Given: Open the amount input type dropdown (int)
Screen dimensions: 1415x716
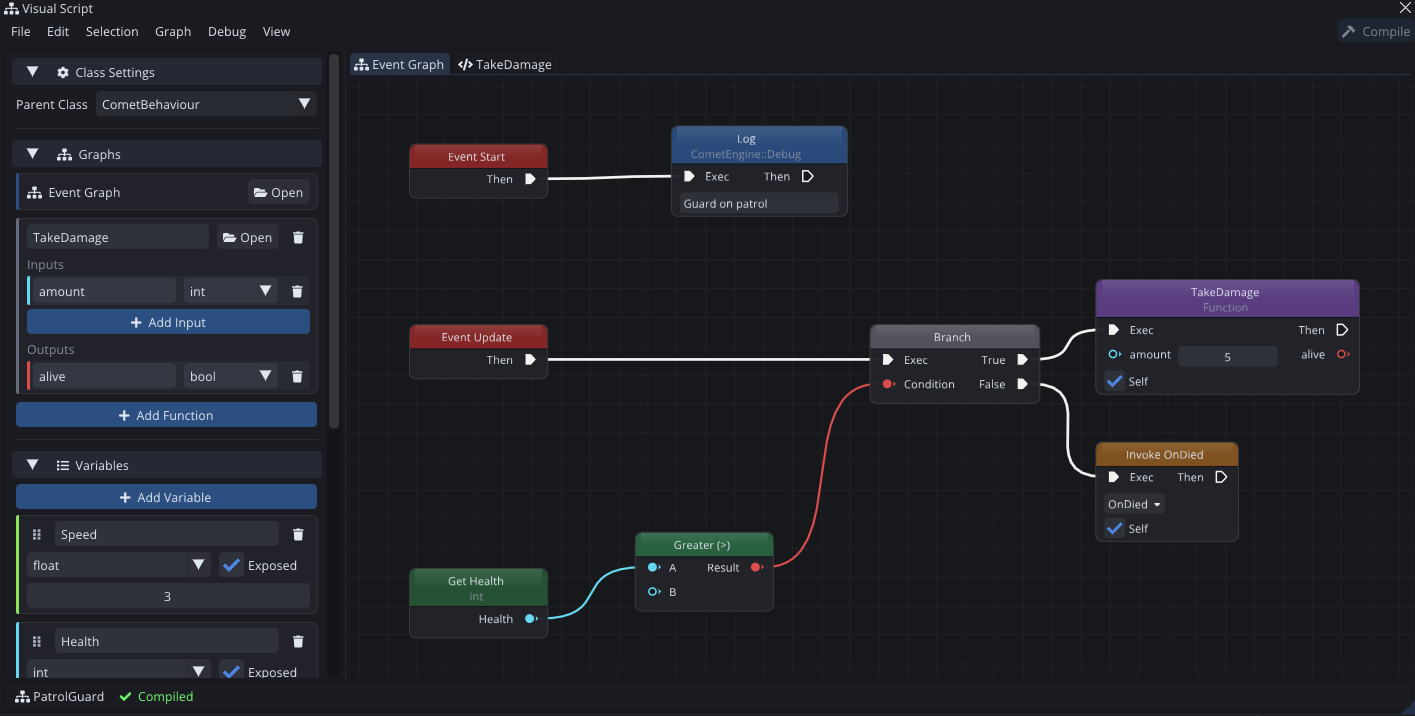Looking at the screenshot, I should pos(231,291).
